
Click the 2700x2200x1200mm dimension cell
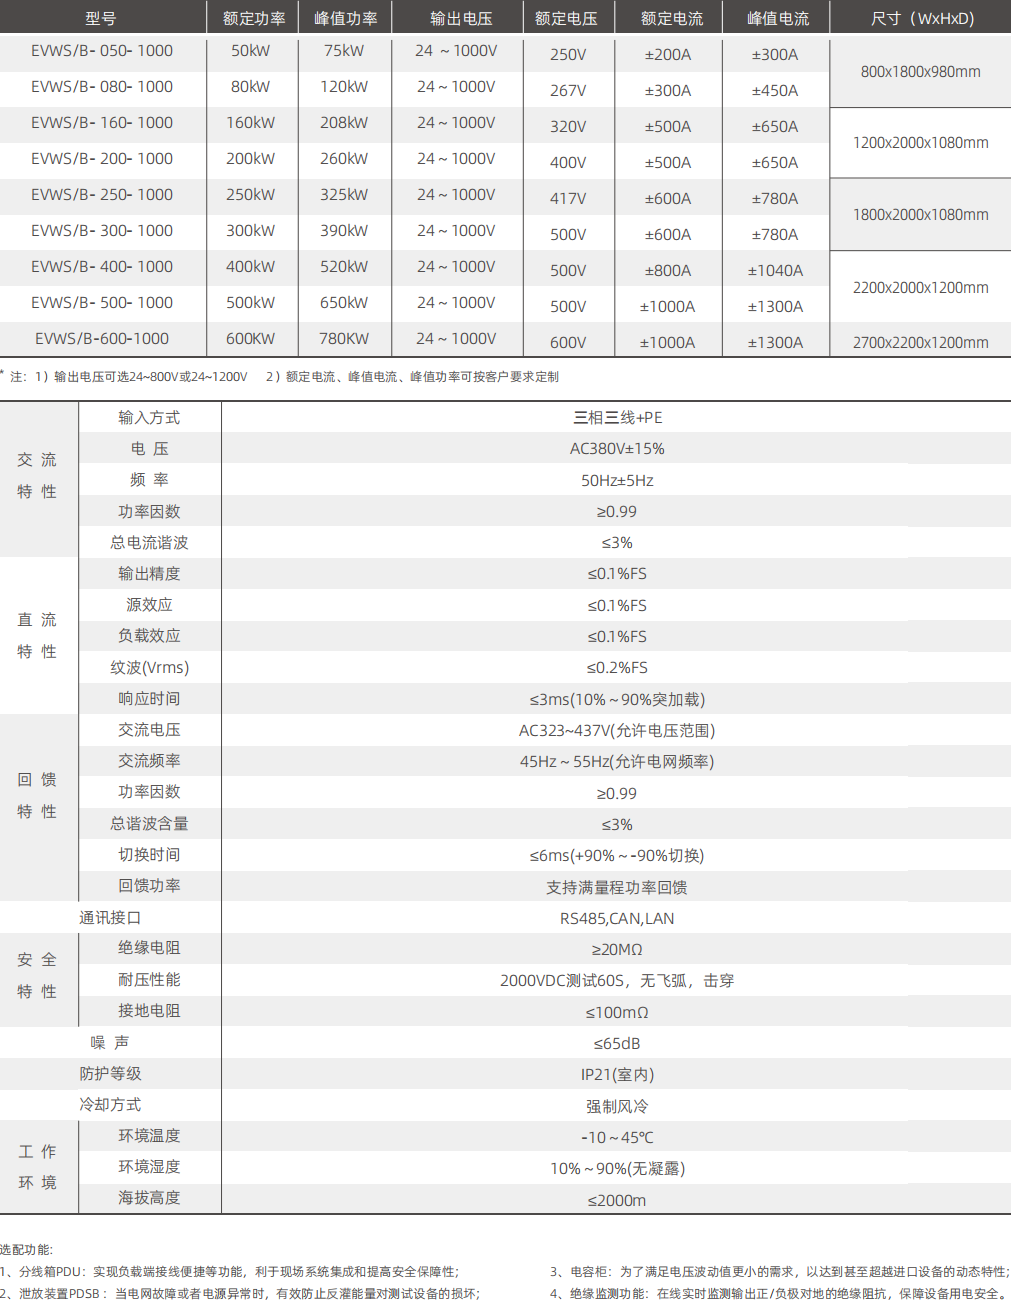[920, 342]
